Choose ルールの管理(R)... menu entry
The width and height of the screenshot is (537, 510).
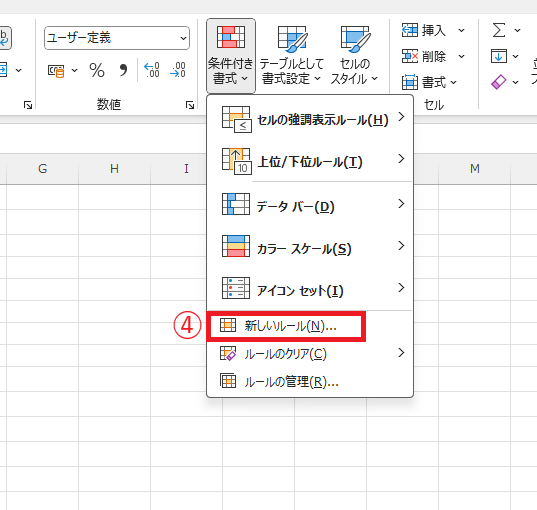[x=310, y=381]
